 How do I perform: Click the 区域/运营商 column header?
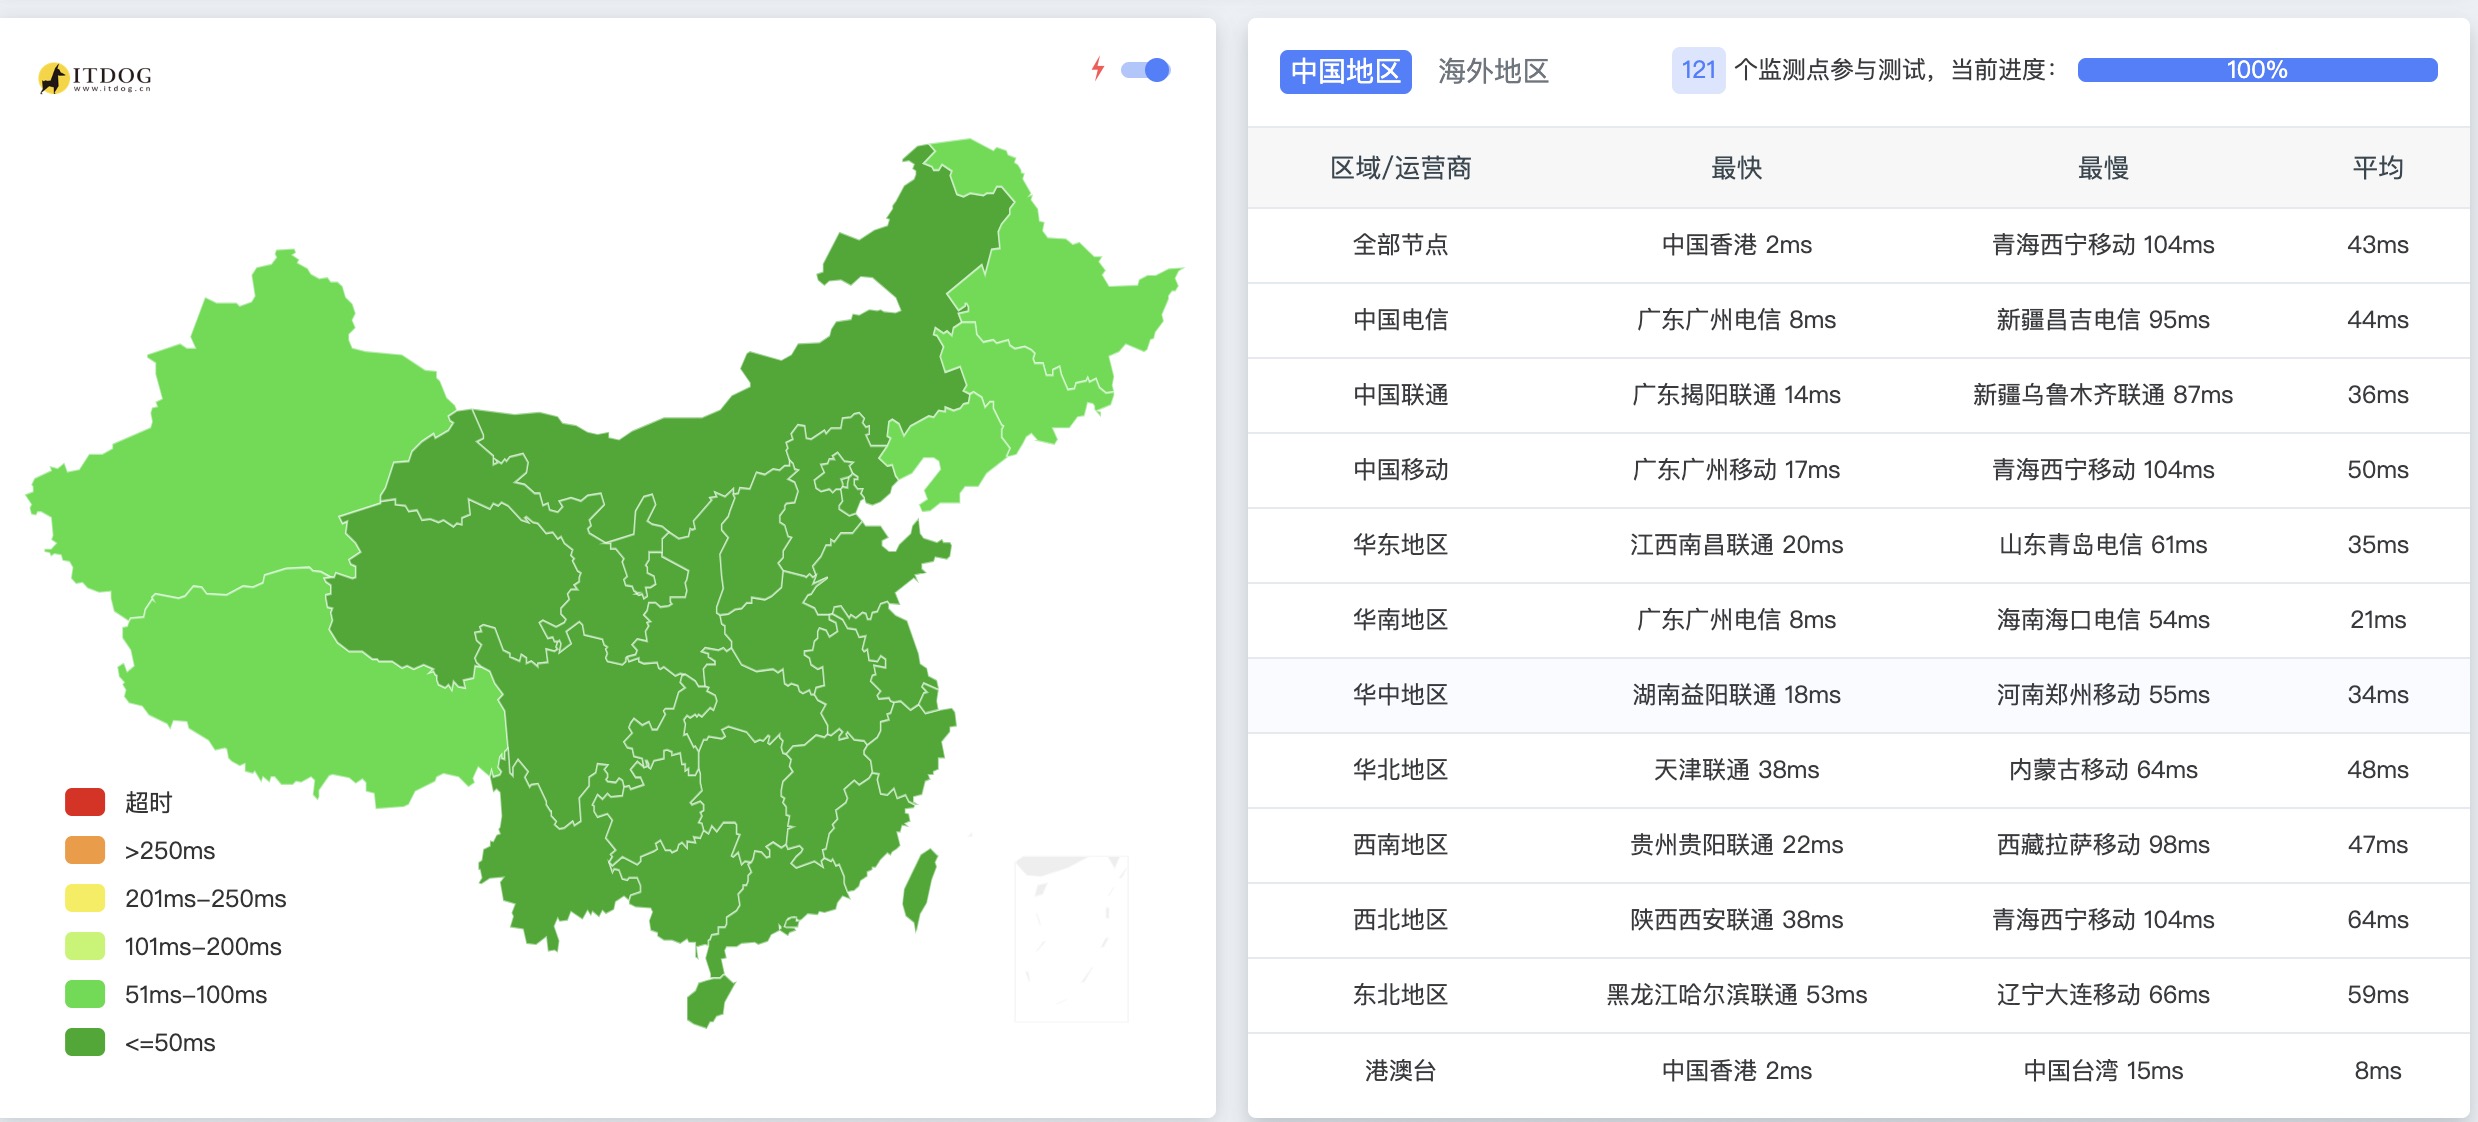pos(1400,168)
